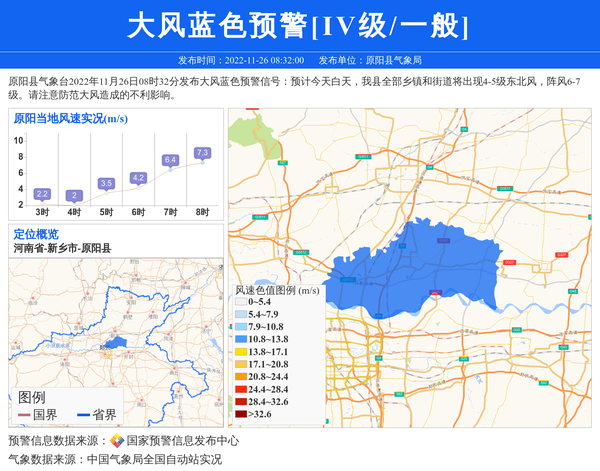Click the 6.4 data label at 7时
The height and width of the screenshot is (471, 600).
tap(170, 160)
